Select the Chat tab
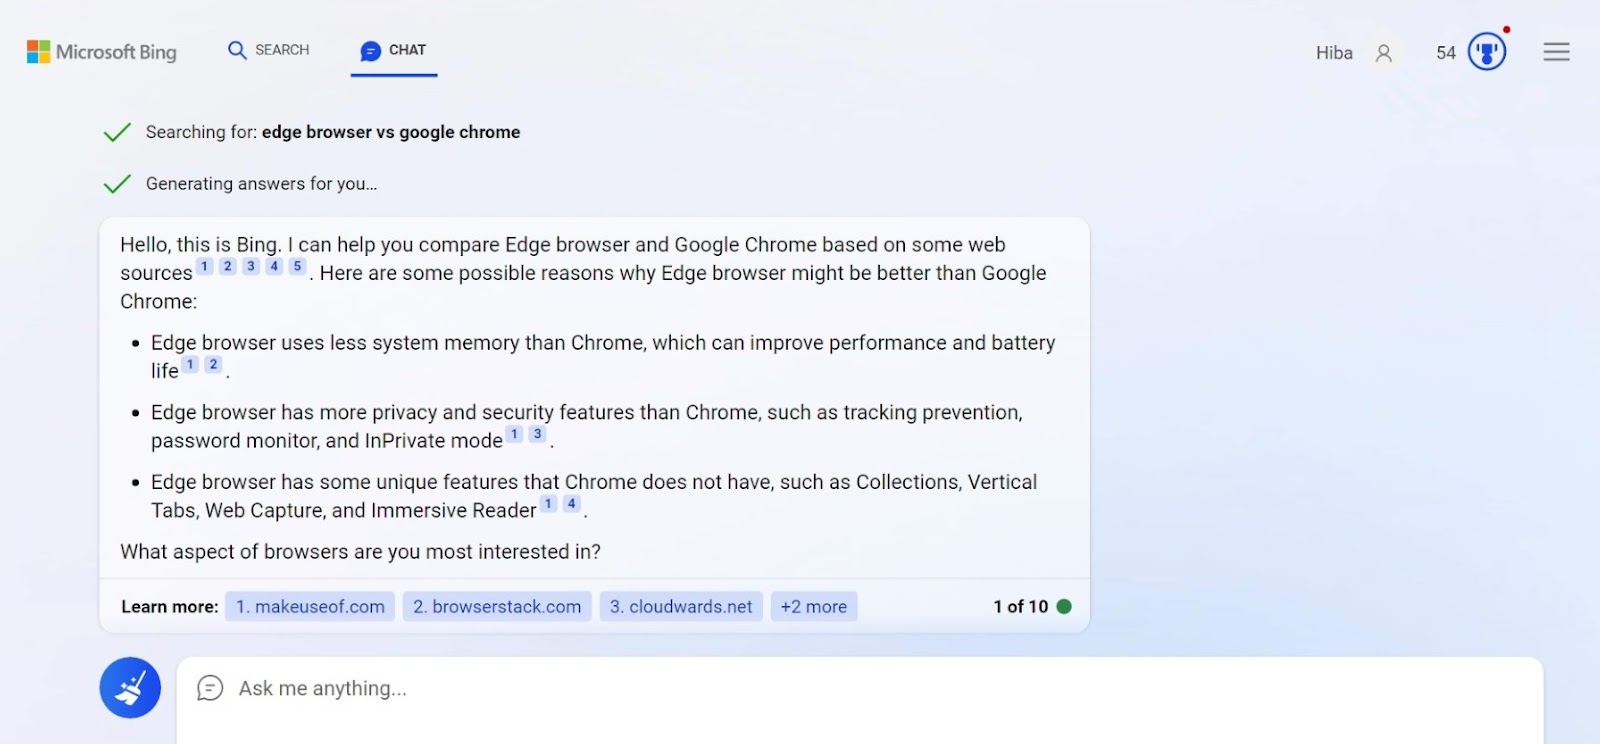 pos(394,50)
